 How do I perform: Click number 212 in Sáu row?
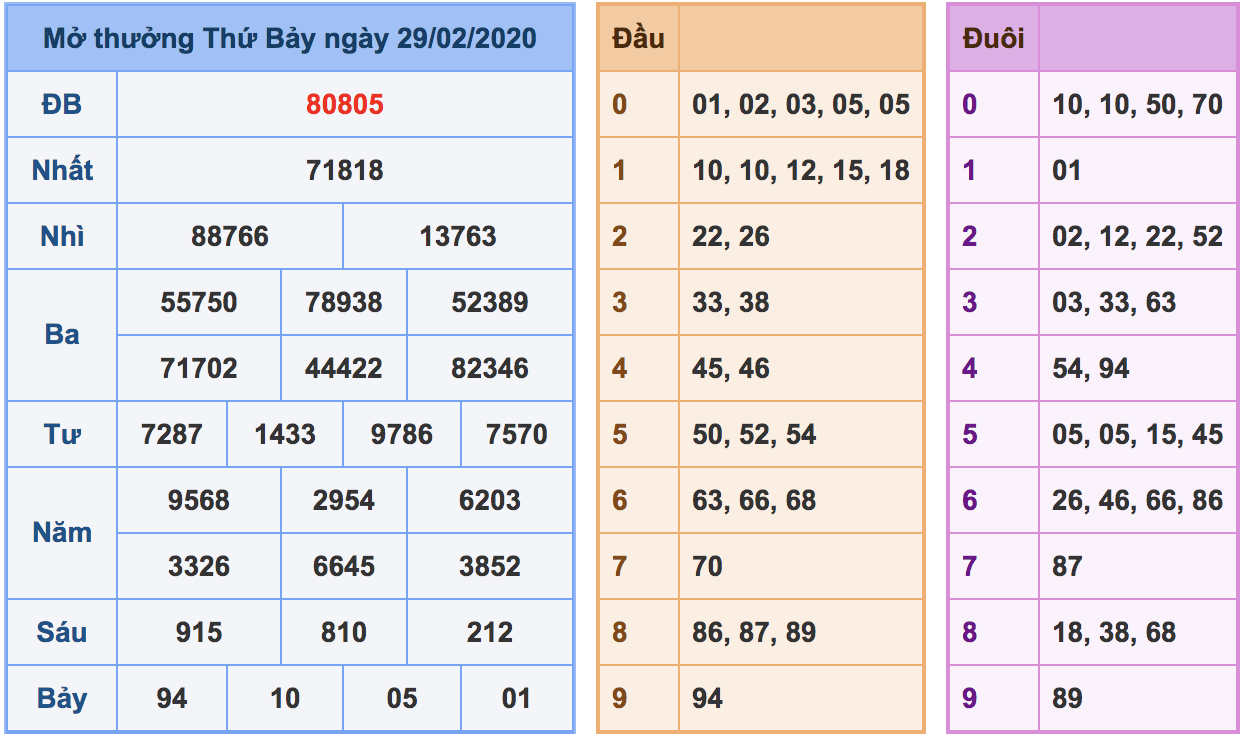pos(490,632)
